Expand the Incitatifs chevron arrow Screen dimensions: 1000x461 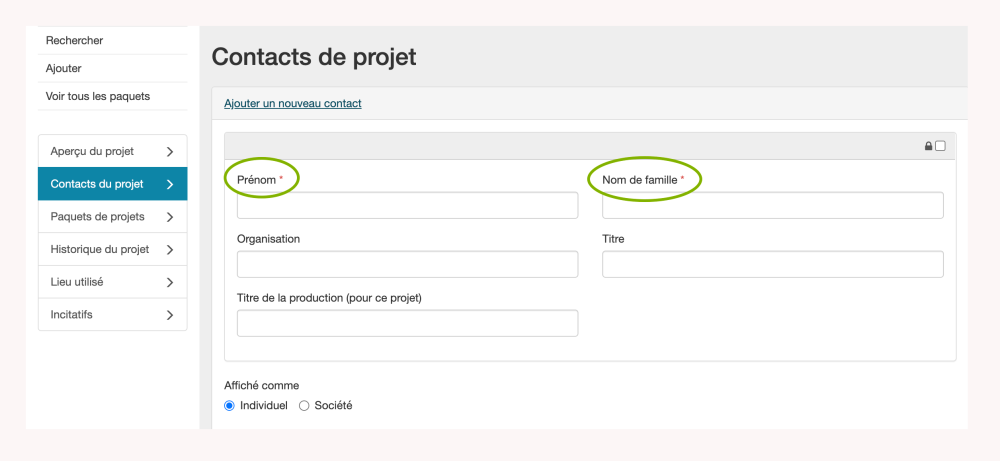(x=170, y=315)
